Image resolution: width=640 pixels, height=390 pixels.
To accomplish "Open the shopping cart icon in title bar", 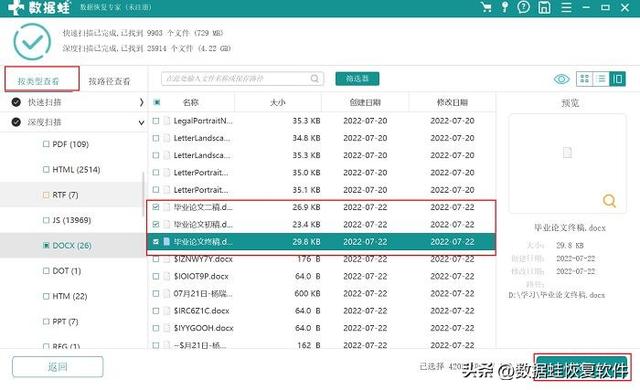I will coord(486,7).
